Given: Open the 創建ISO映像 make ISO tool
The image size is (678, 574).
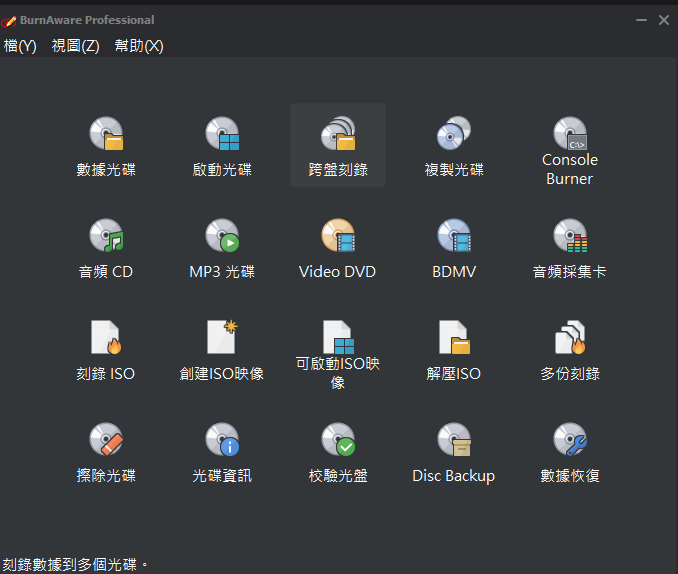Looking at the screenshot, I should (222, 350).
